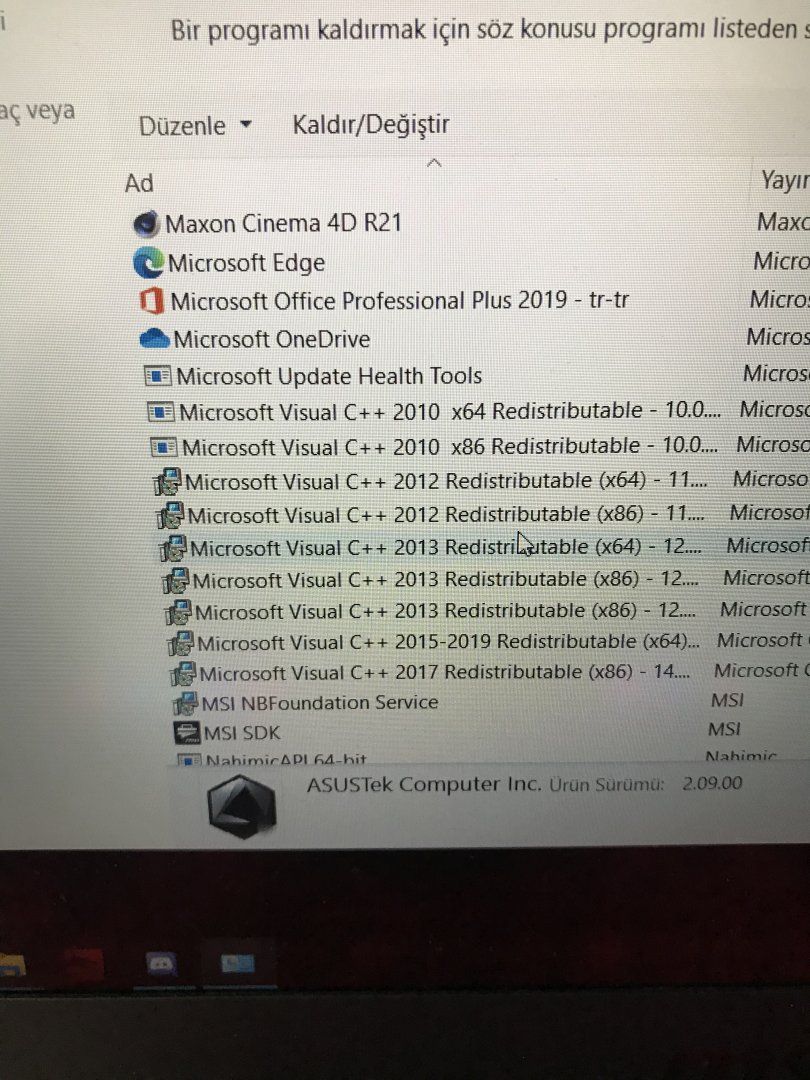810x1080 pixels.
Task: Select the Microsoft Update Health Tools icon
Action: (x=158, y=376)
